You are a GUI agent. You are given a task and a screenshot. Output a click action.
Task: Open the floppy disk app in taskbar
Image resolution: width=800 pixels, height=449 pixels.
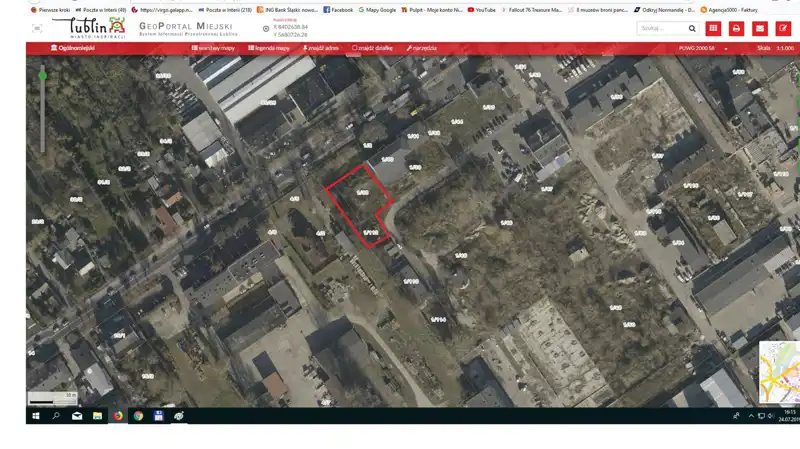[x=159, y=416]
